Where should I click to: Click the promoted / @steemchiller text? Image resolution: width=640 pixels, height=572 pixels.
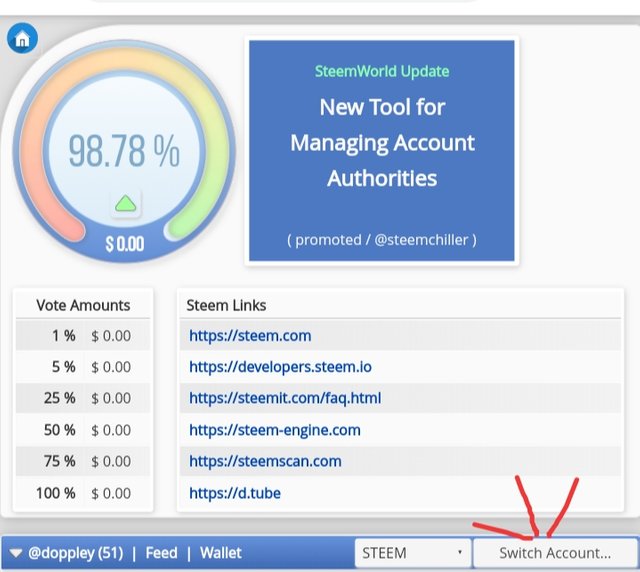click(x=382, y=240)
